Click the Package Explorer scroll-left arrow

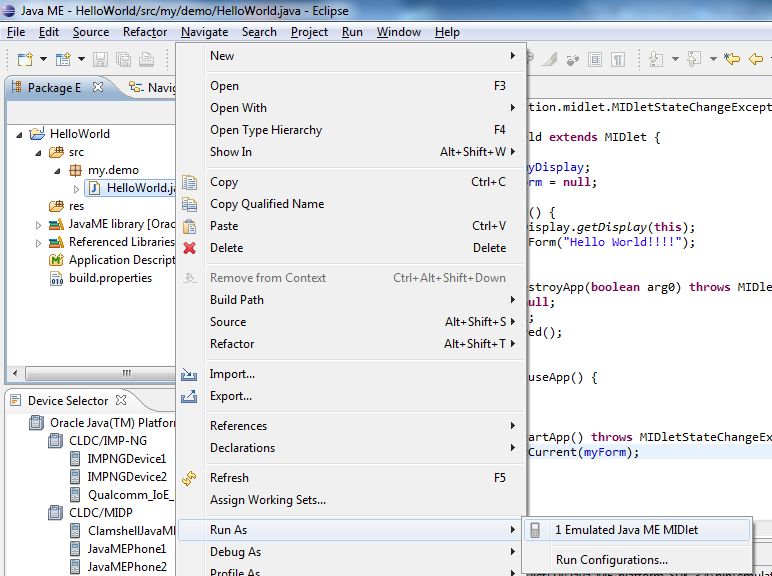coord(15,373)
